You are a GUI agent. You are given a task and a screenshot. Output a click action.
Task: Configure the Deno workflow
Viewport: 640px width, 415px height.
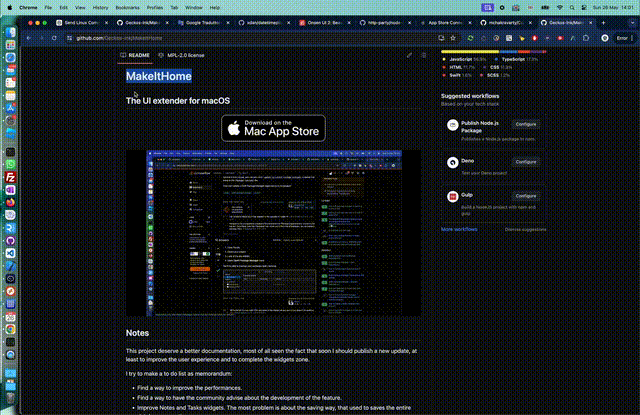coord(526,161)
